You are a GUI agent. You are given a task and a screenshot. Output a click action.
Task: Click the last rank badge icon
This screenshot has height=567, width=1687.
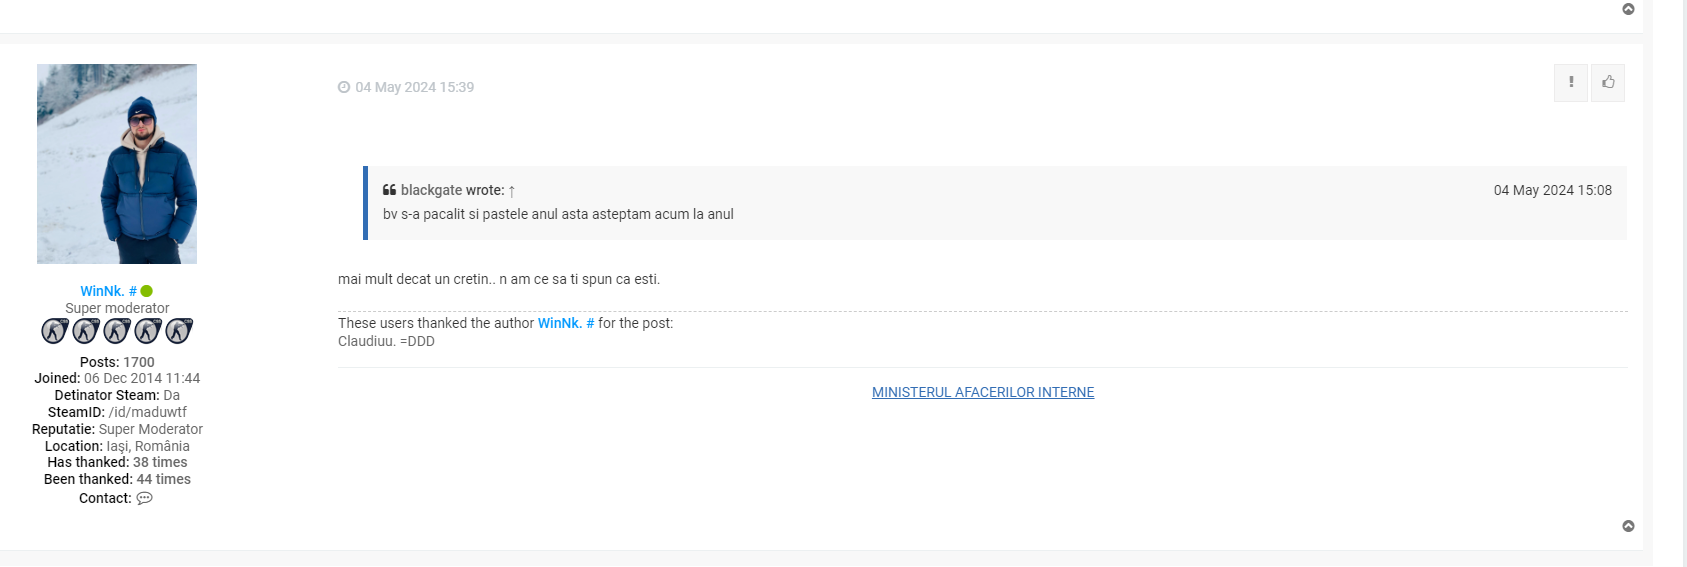[179, 330]
